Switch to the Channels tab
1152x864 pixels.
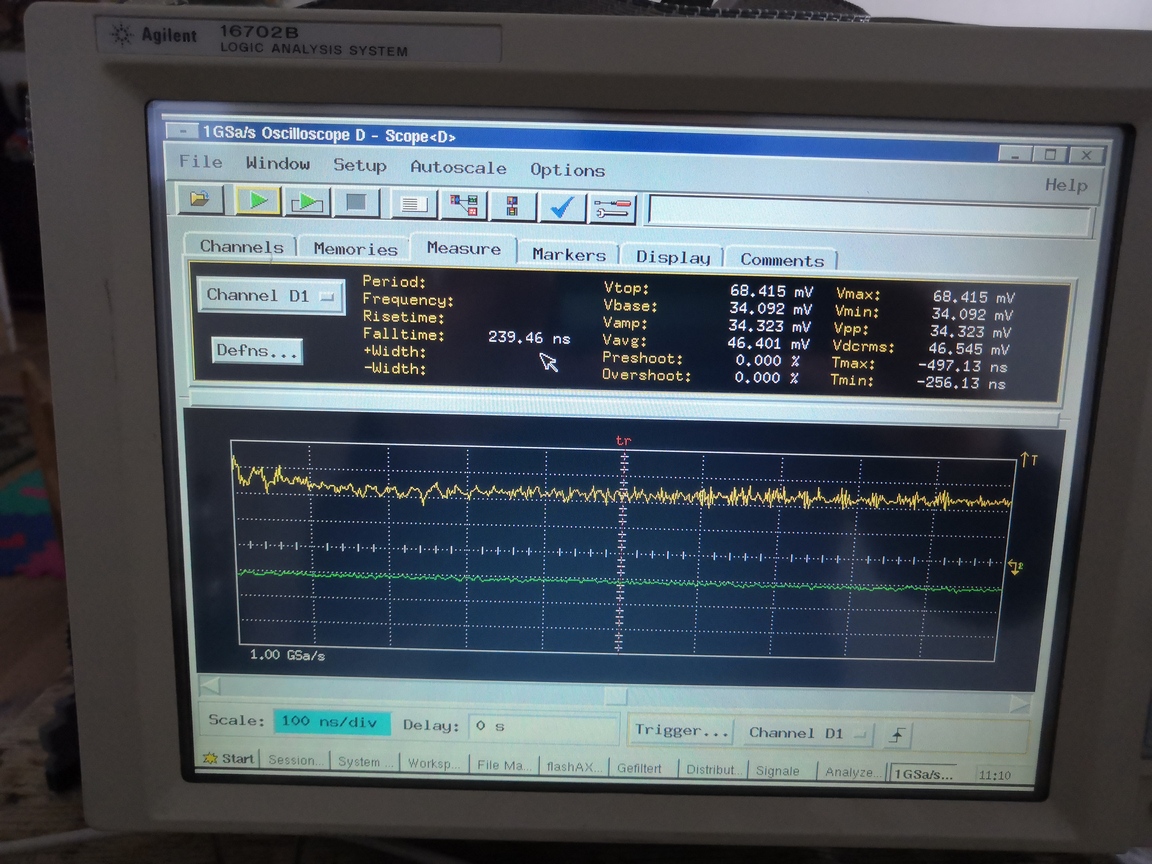[241, 246]
